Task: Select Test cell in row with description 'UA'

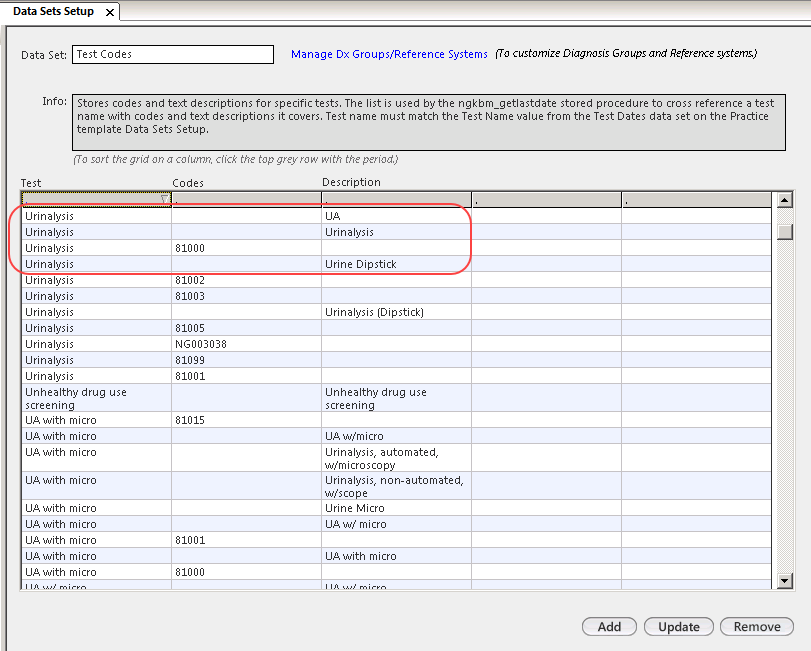Action: tap(96, 216)
